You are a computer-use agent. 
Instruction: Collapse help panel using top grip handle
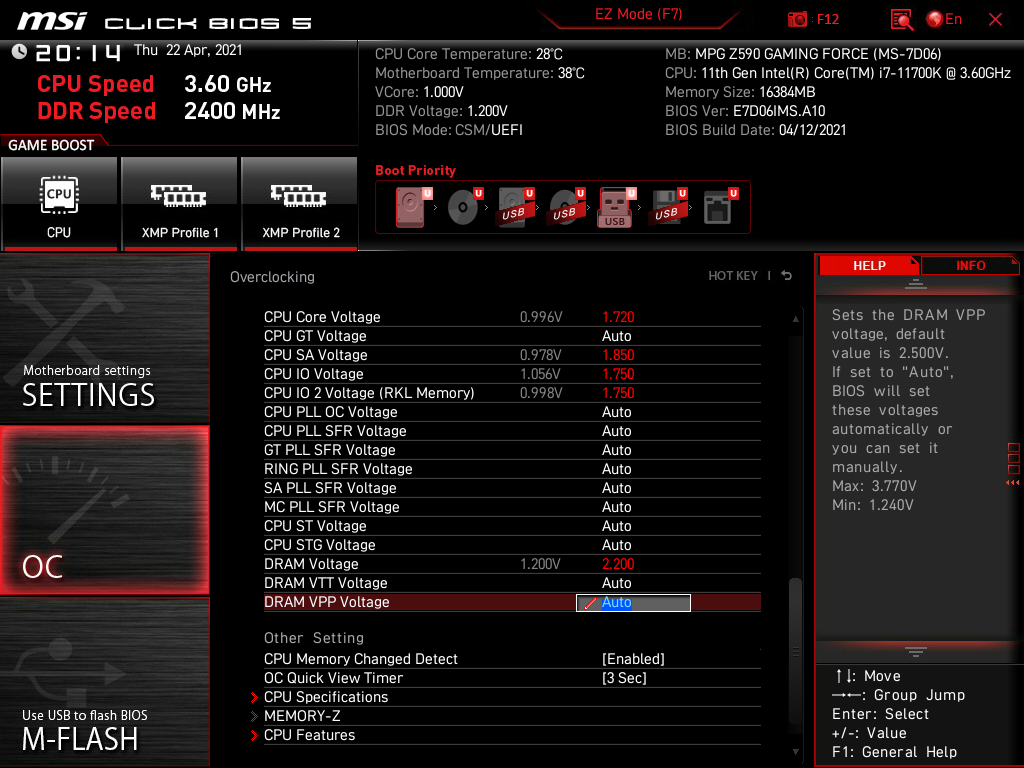916,283
